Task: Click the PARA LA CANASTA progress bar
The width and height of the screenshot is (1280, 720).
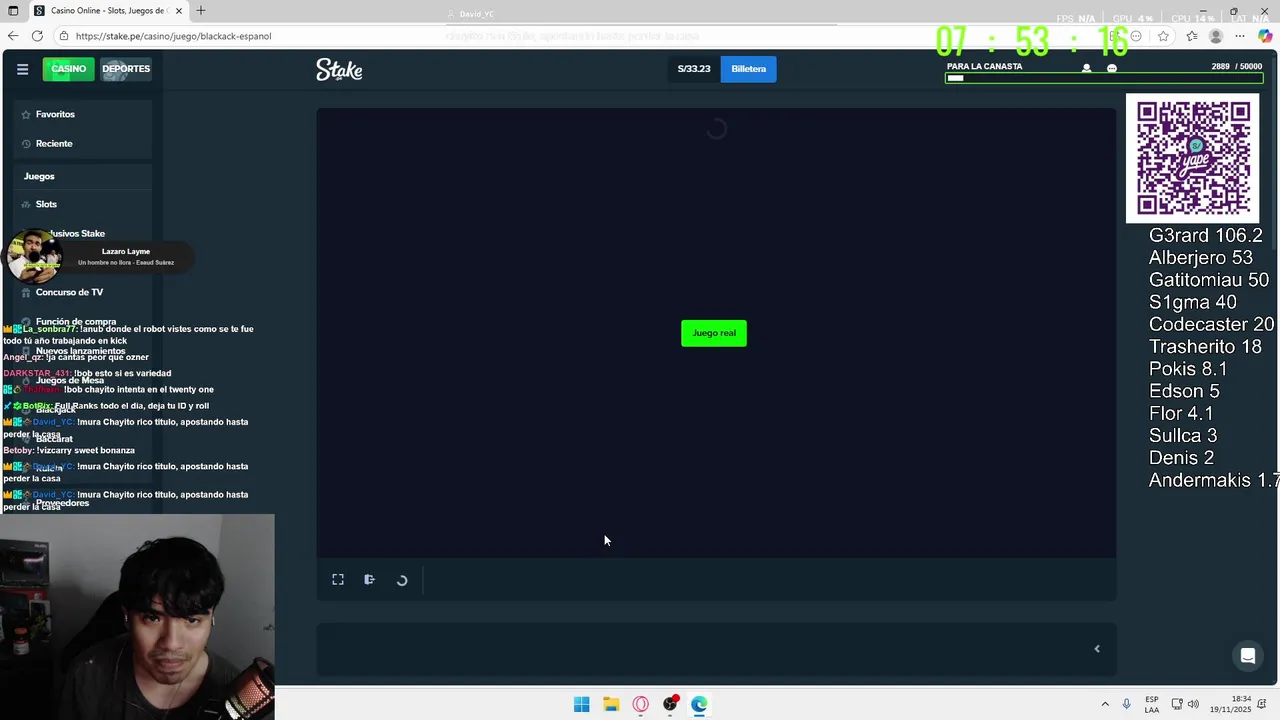Action: 1103,78
